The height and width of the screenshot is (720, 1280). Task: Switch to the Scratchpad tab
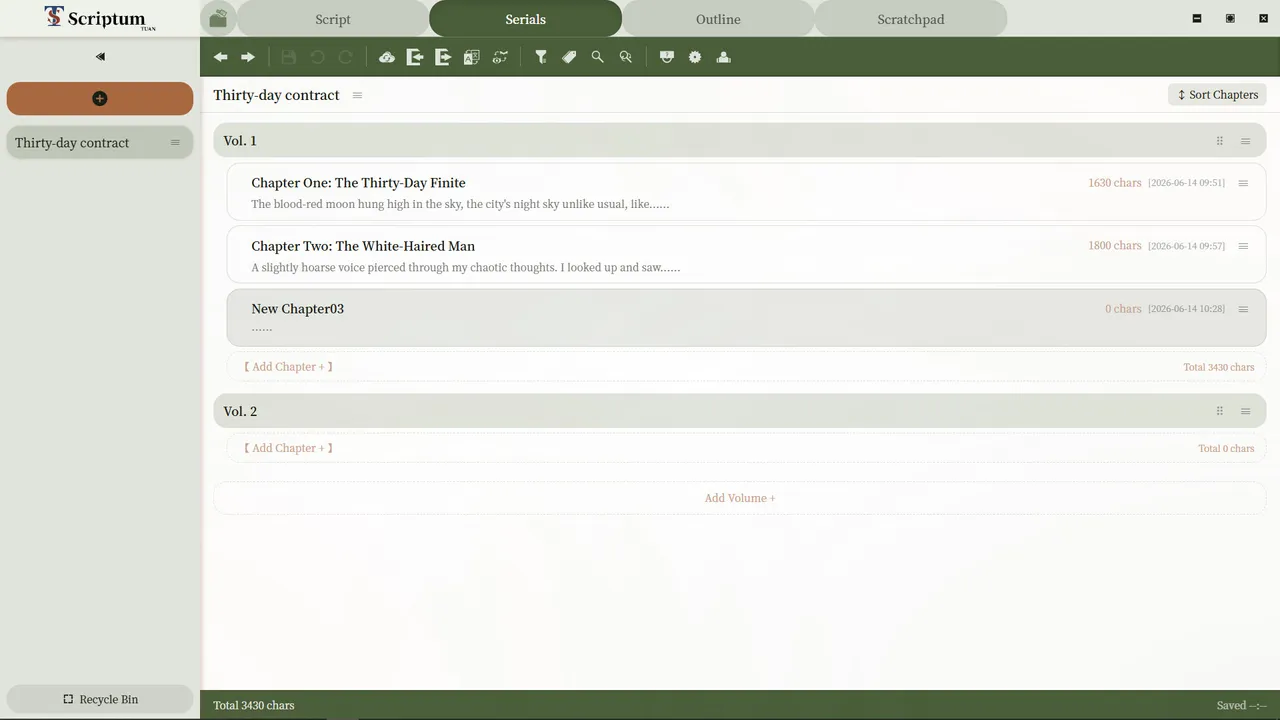[x=910, y=19]
